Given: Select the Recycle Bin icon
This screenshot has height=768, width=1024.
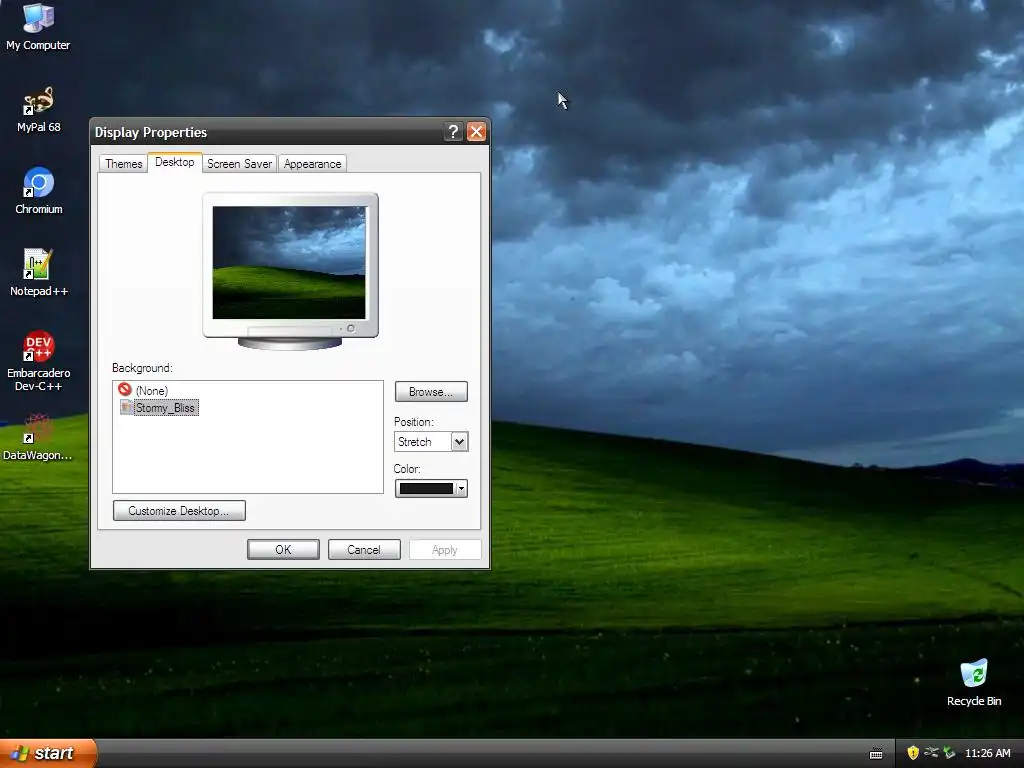Looking at the screenshot, I should pyautogui.click(x=974, y=682).
